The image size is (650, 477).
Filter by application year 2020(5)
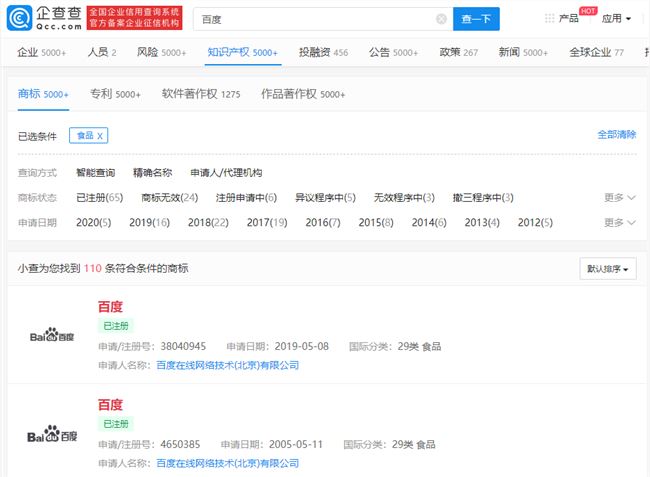tap(94, 223)
